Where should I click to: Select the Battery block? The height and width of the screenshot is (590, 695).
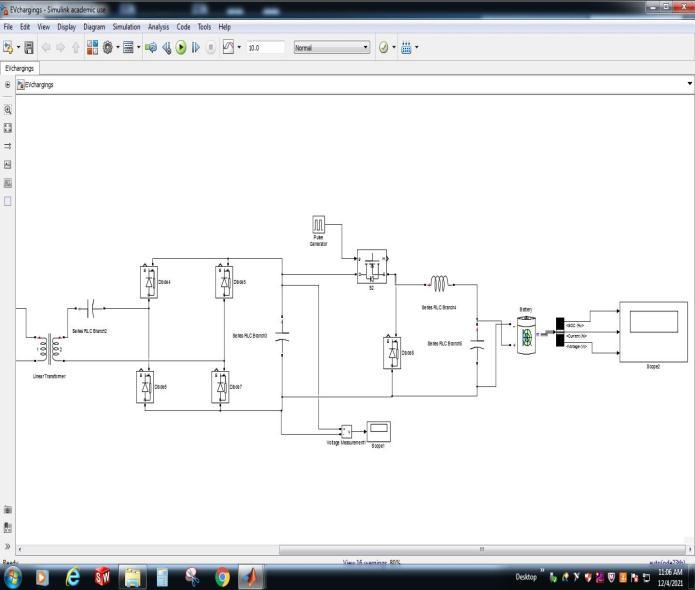[526, 336]
